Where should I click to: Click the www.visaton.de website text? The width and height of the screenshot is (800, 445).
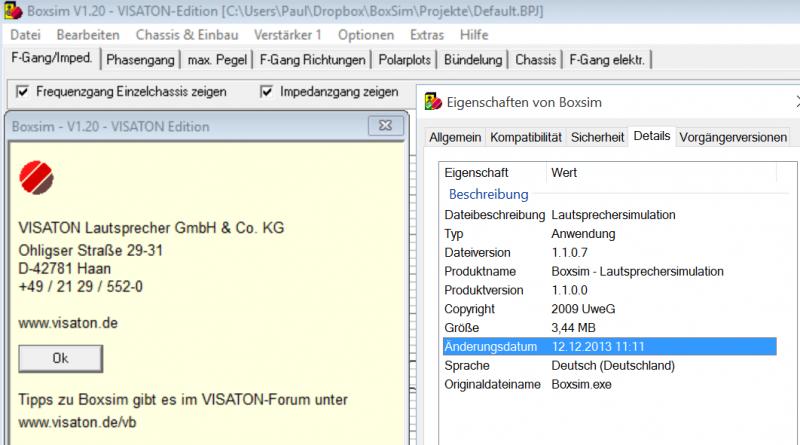pyautogui.click(x=68, y=323)
